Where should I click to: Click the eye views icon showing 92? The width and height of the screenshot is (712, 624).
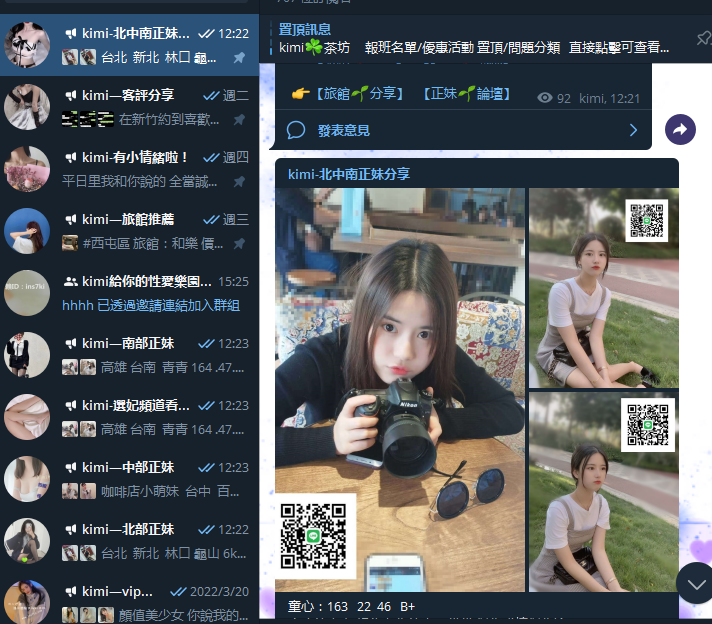(545, 98)
